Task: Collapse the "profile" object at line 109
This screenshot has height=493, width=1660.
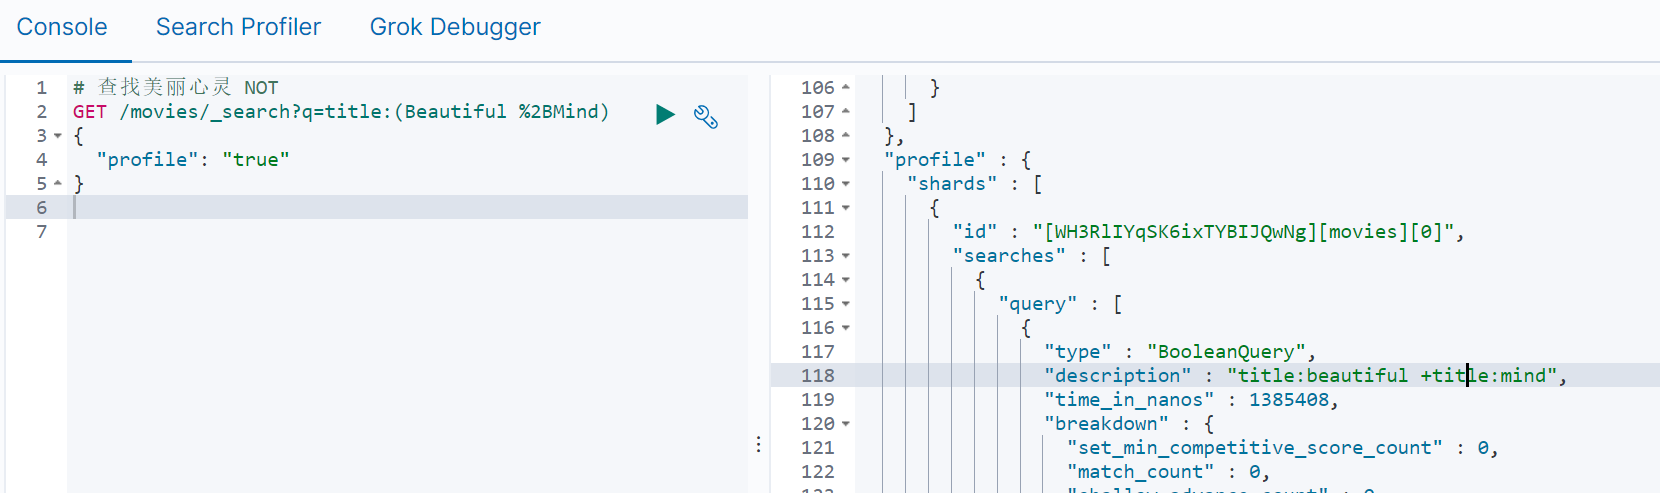Action: (x=846, y=160)
